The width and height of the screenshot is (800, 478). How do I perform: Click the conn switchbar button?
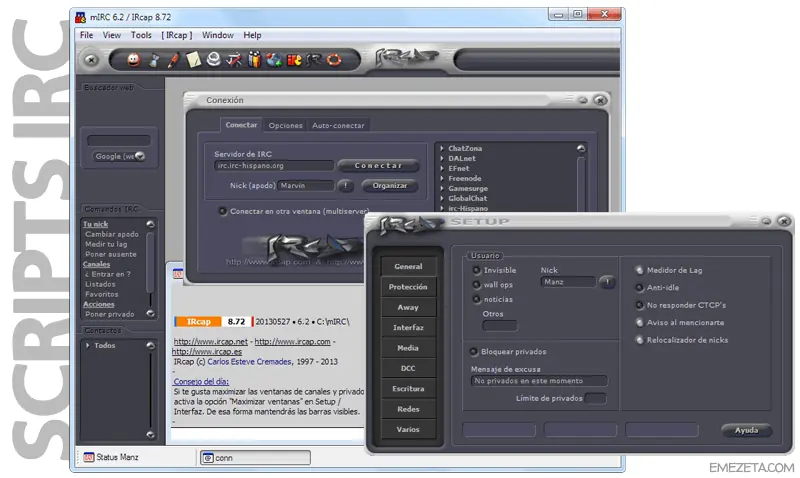tap(255, 458)
